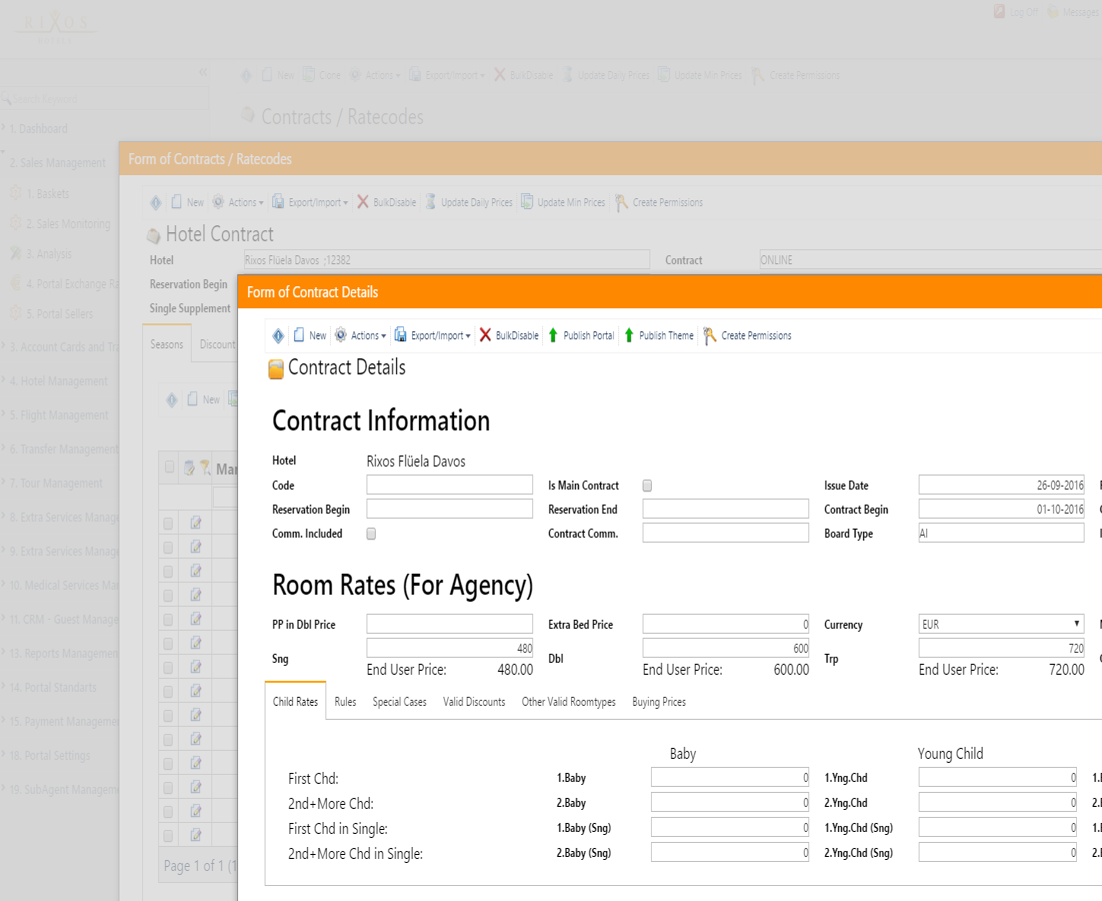
Task: Click the Extra Bed Price input field
Action: (x=725, y=624)
